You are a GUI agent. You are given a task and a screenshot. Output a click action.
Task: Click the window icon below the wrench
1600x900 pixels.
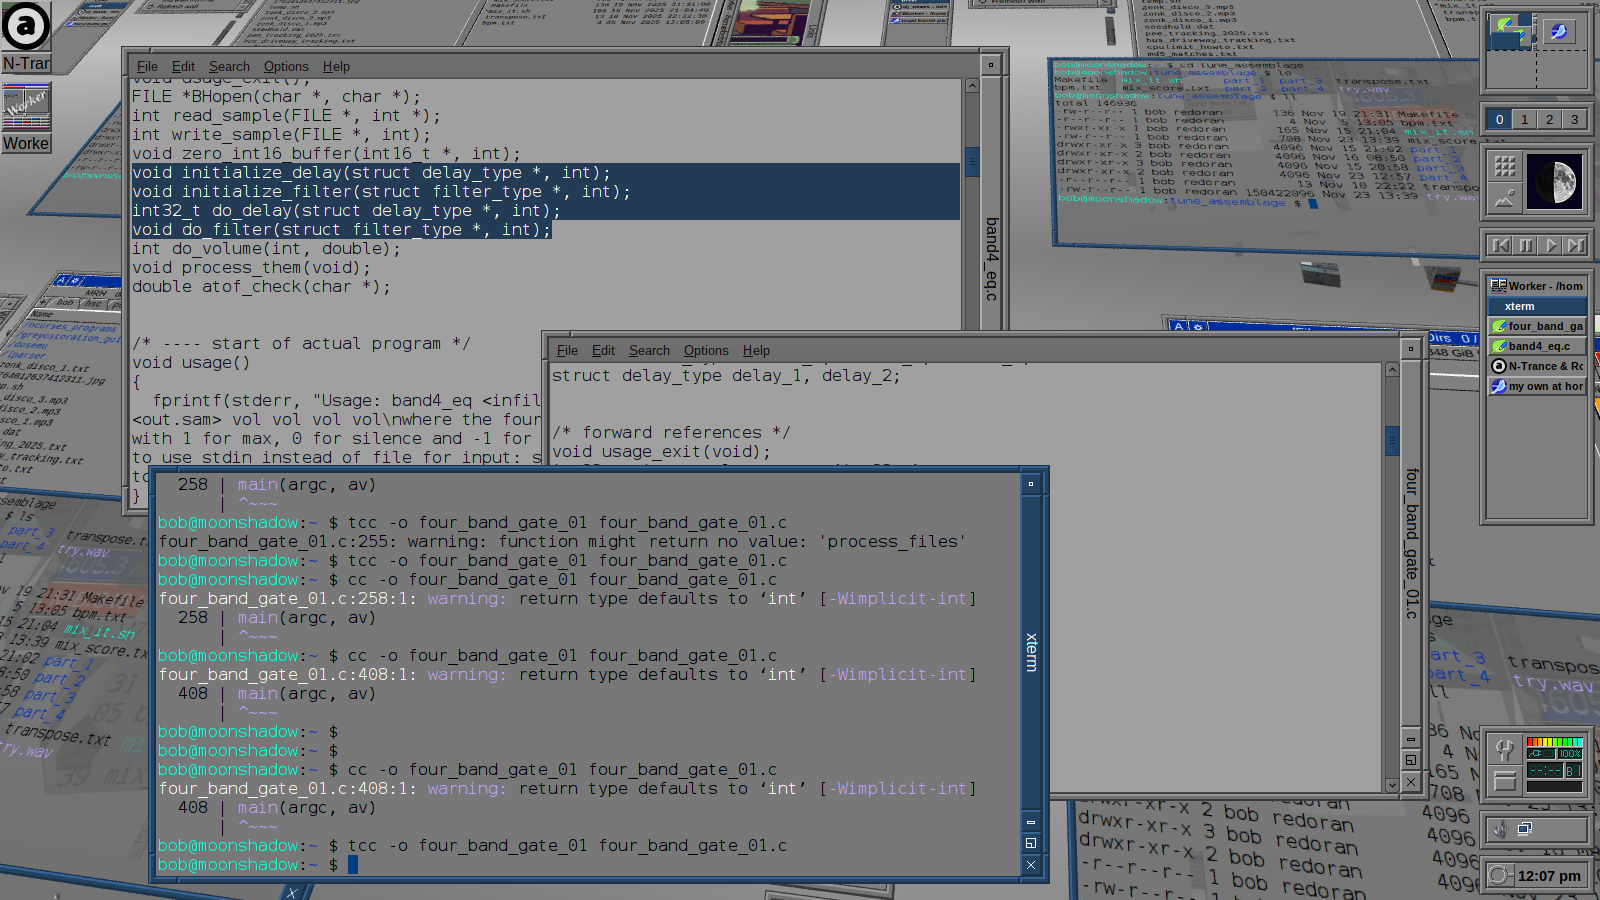point(1504,781)
